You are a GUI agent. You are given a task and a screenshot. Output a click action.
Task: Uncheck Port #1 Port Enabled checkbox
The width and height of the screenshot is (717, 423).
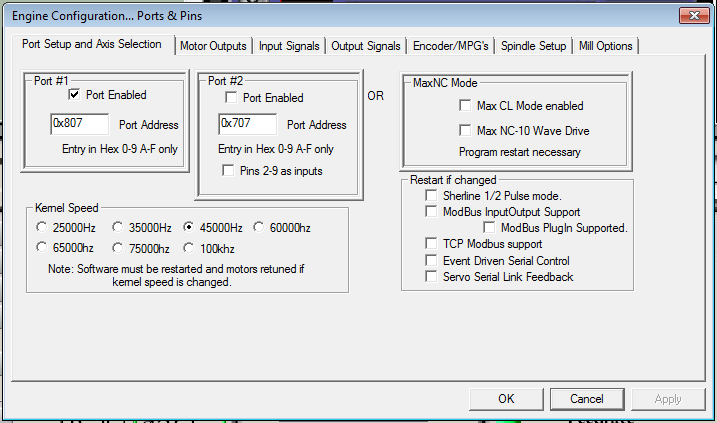[x=74, y=95]
